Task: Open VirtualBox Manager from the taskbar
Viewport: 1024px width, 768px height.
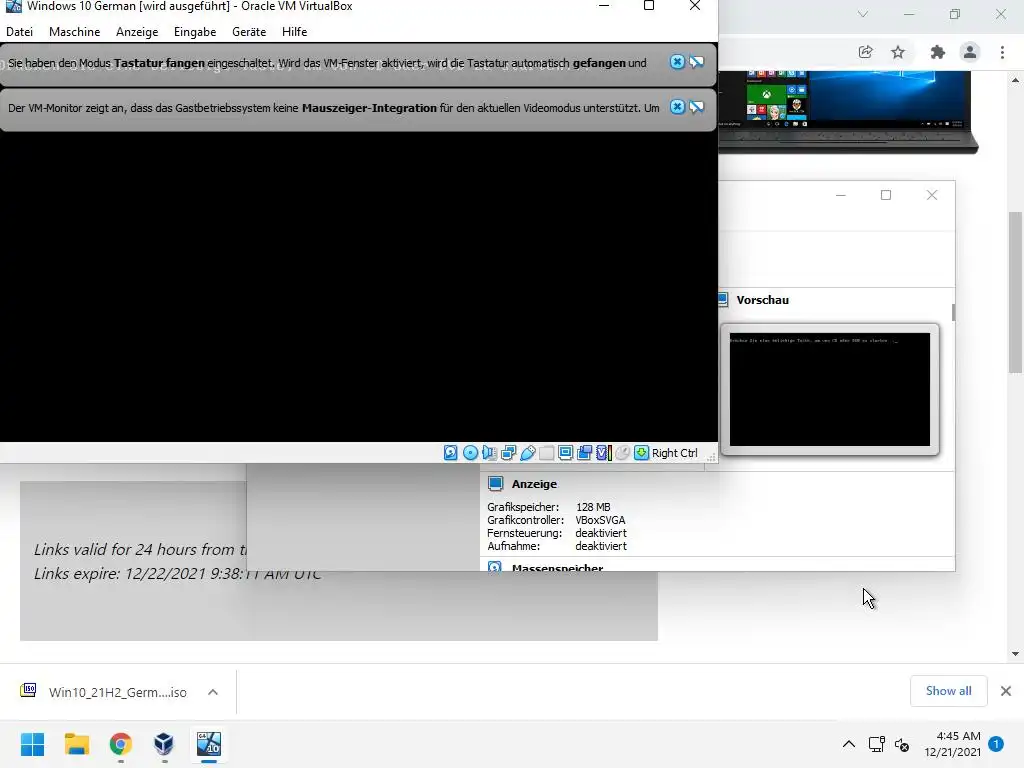Action: point(164,744)
